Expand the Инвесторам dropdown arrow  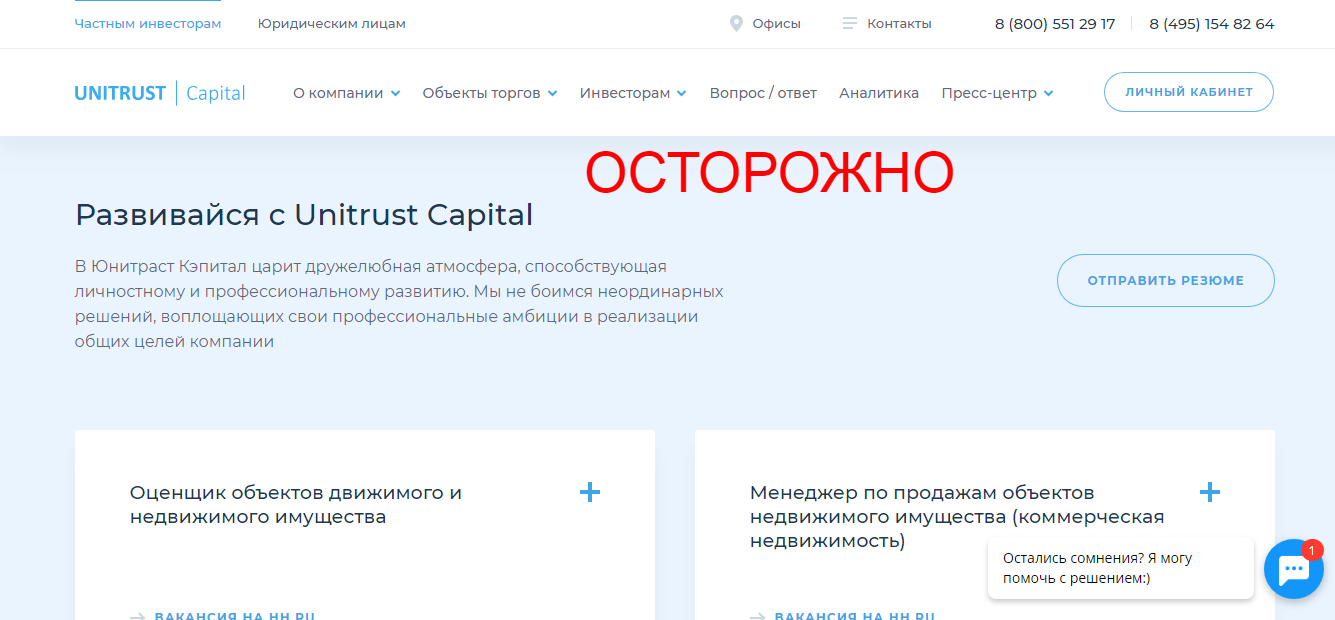pyautogui.click(x=682, y=93)
